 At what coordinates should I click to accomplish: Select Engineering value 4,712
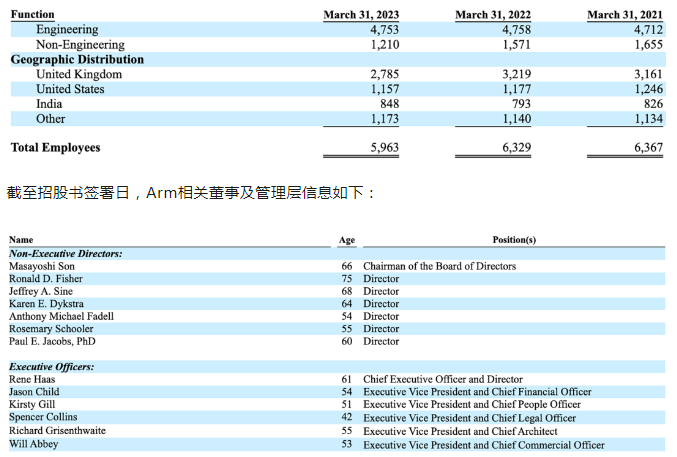point(648,30)
